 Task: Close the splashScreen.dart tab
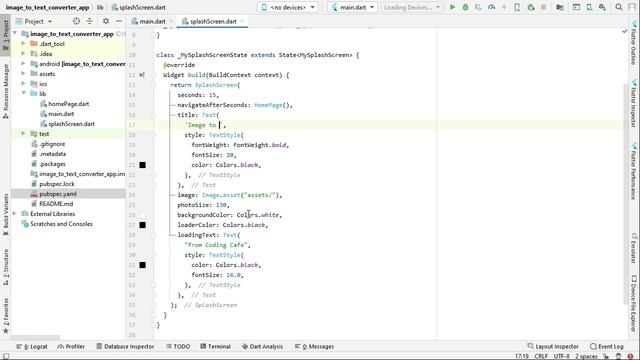[242, 21]
